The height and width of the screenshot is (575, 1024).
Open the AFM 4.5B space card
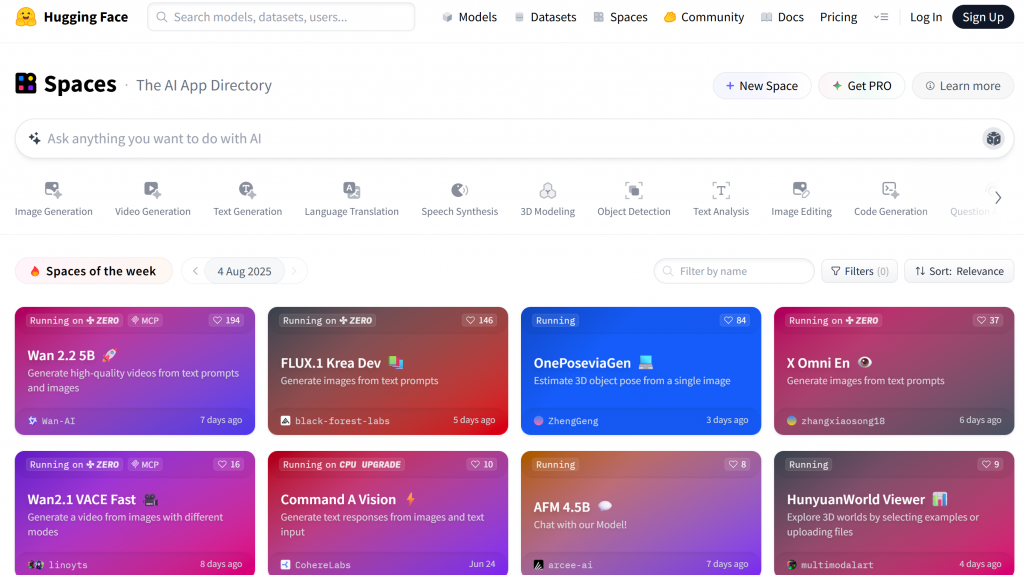641,513
